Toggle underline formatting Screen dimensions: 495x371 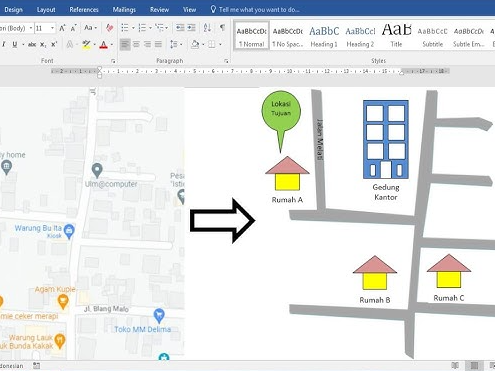[15, 44]
